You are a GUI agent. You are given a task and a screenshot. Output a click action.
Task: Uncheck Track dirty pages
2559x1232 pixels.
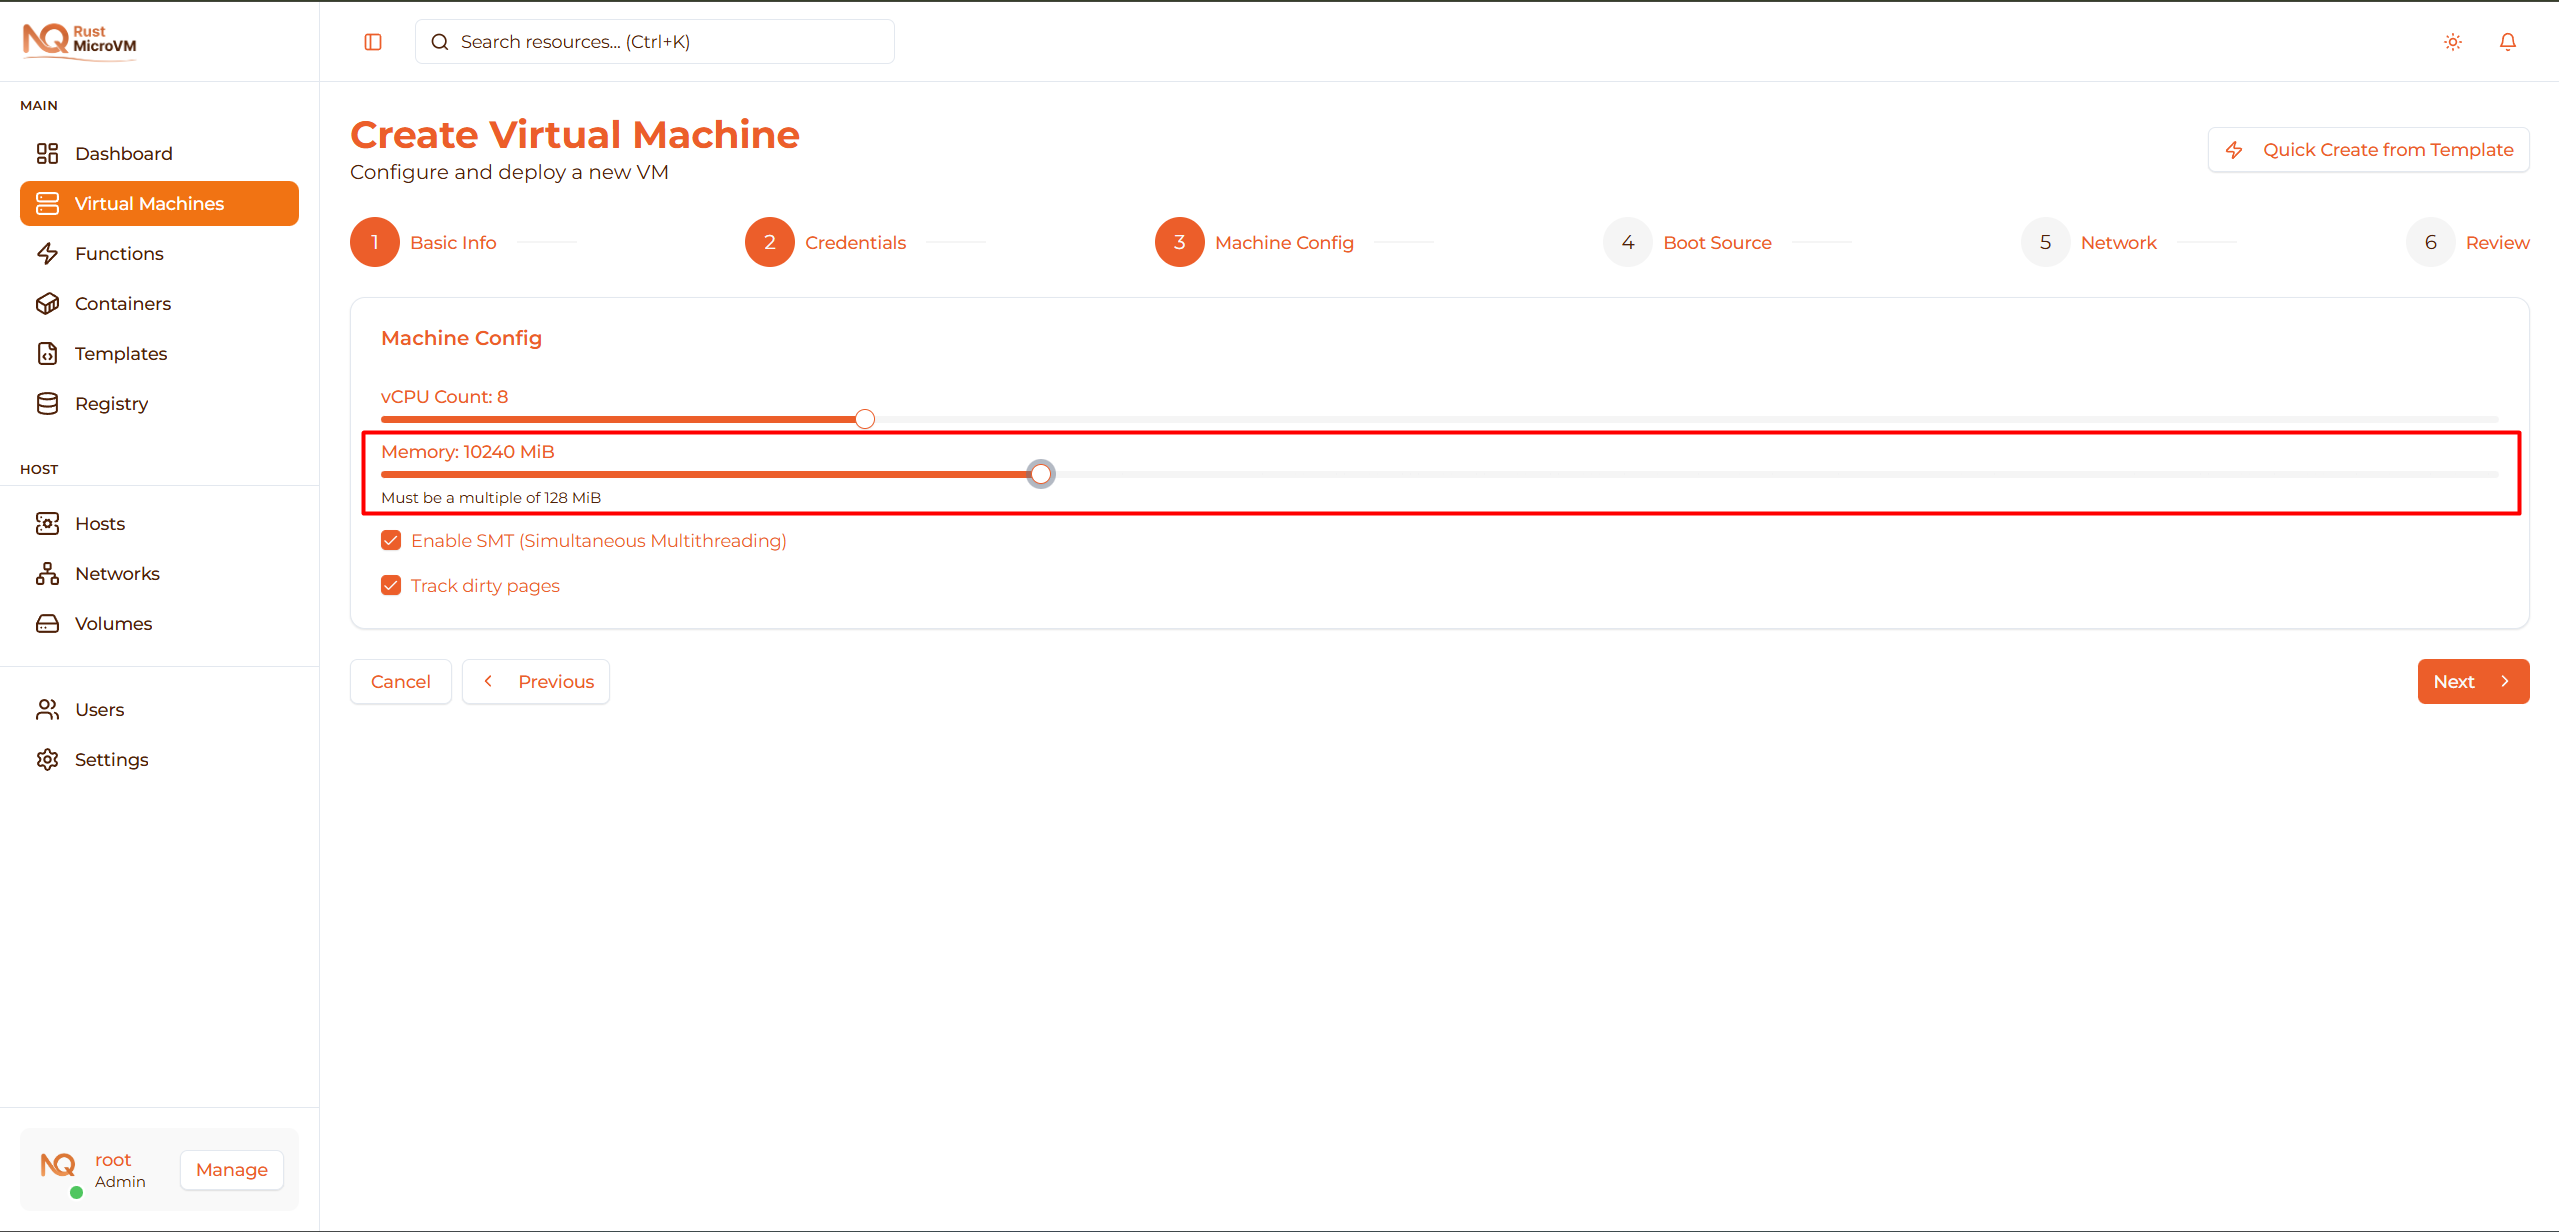tap(391, 584)
